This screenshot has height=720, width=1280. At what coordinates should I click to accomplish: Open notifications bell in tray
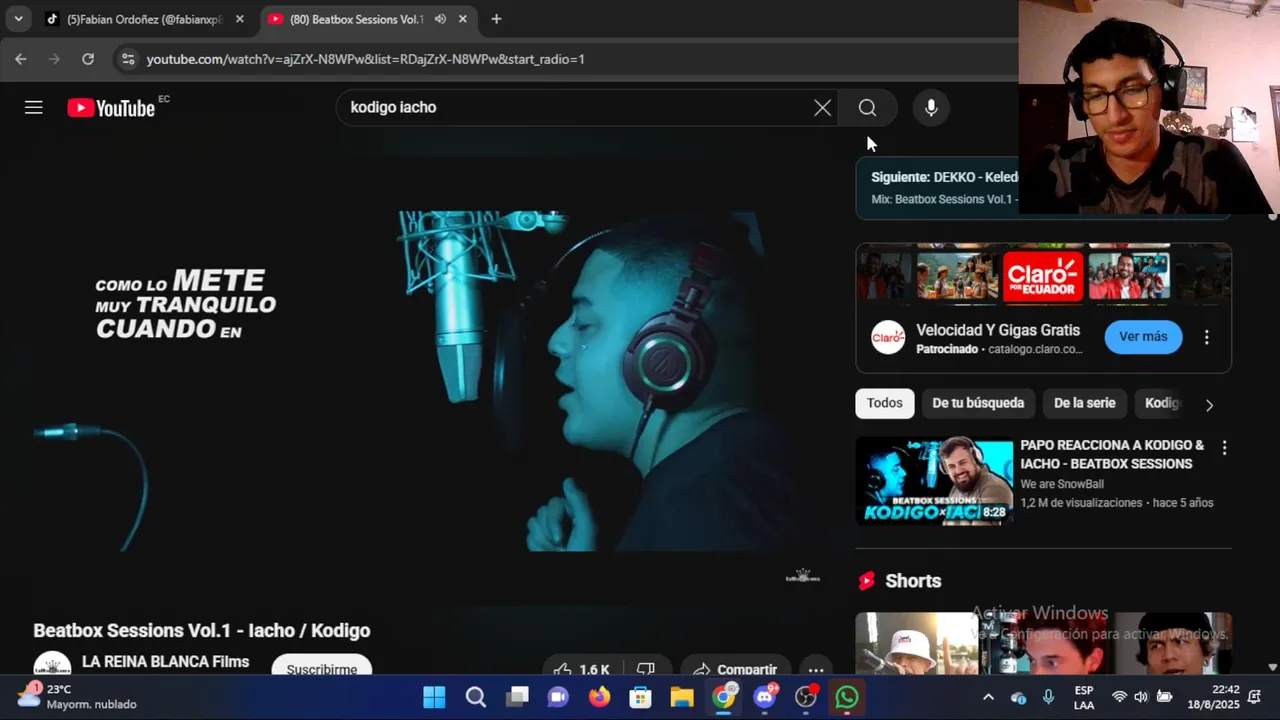pos(1255,697)
